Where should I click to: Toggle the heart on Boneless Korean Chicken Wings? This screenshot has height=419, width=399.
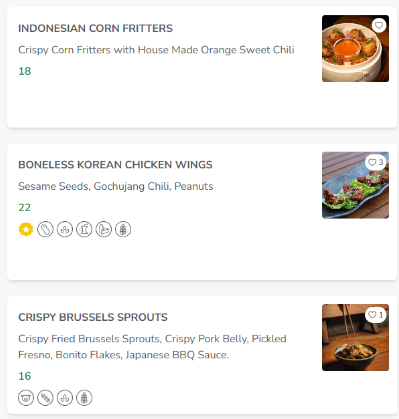[x=376, y=162]
